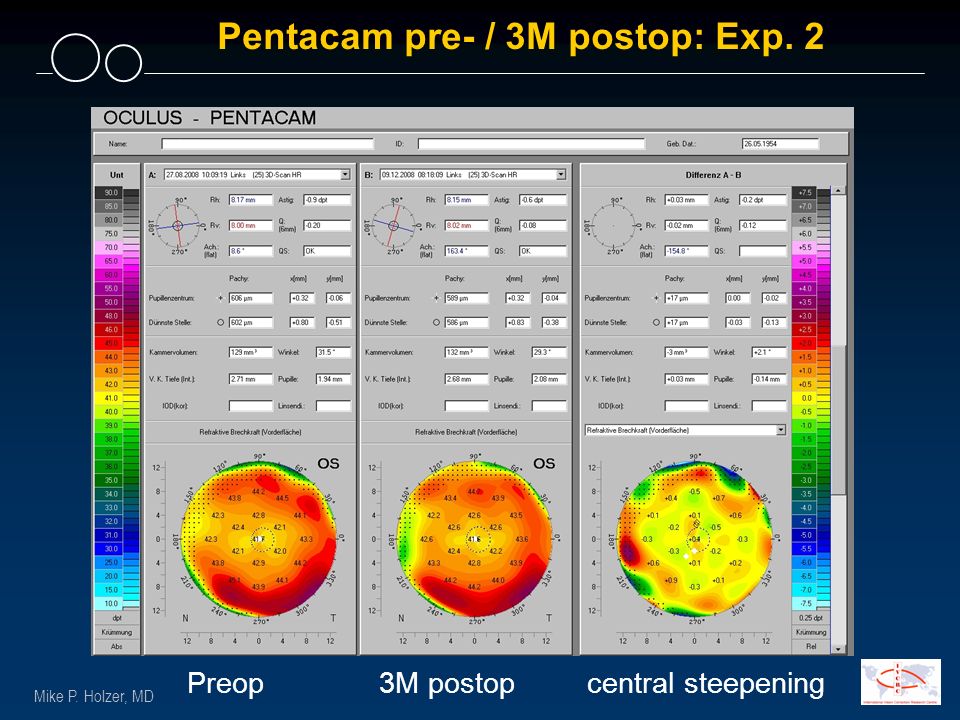960x720 pixels.
Task: Click difference Winkel field +2.1°
Action: click(x=769, y=353)
